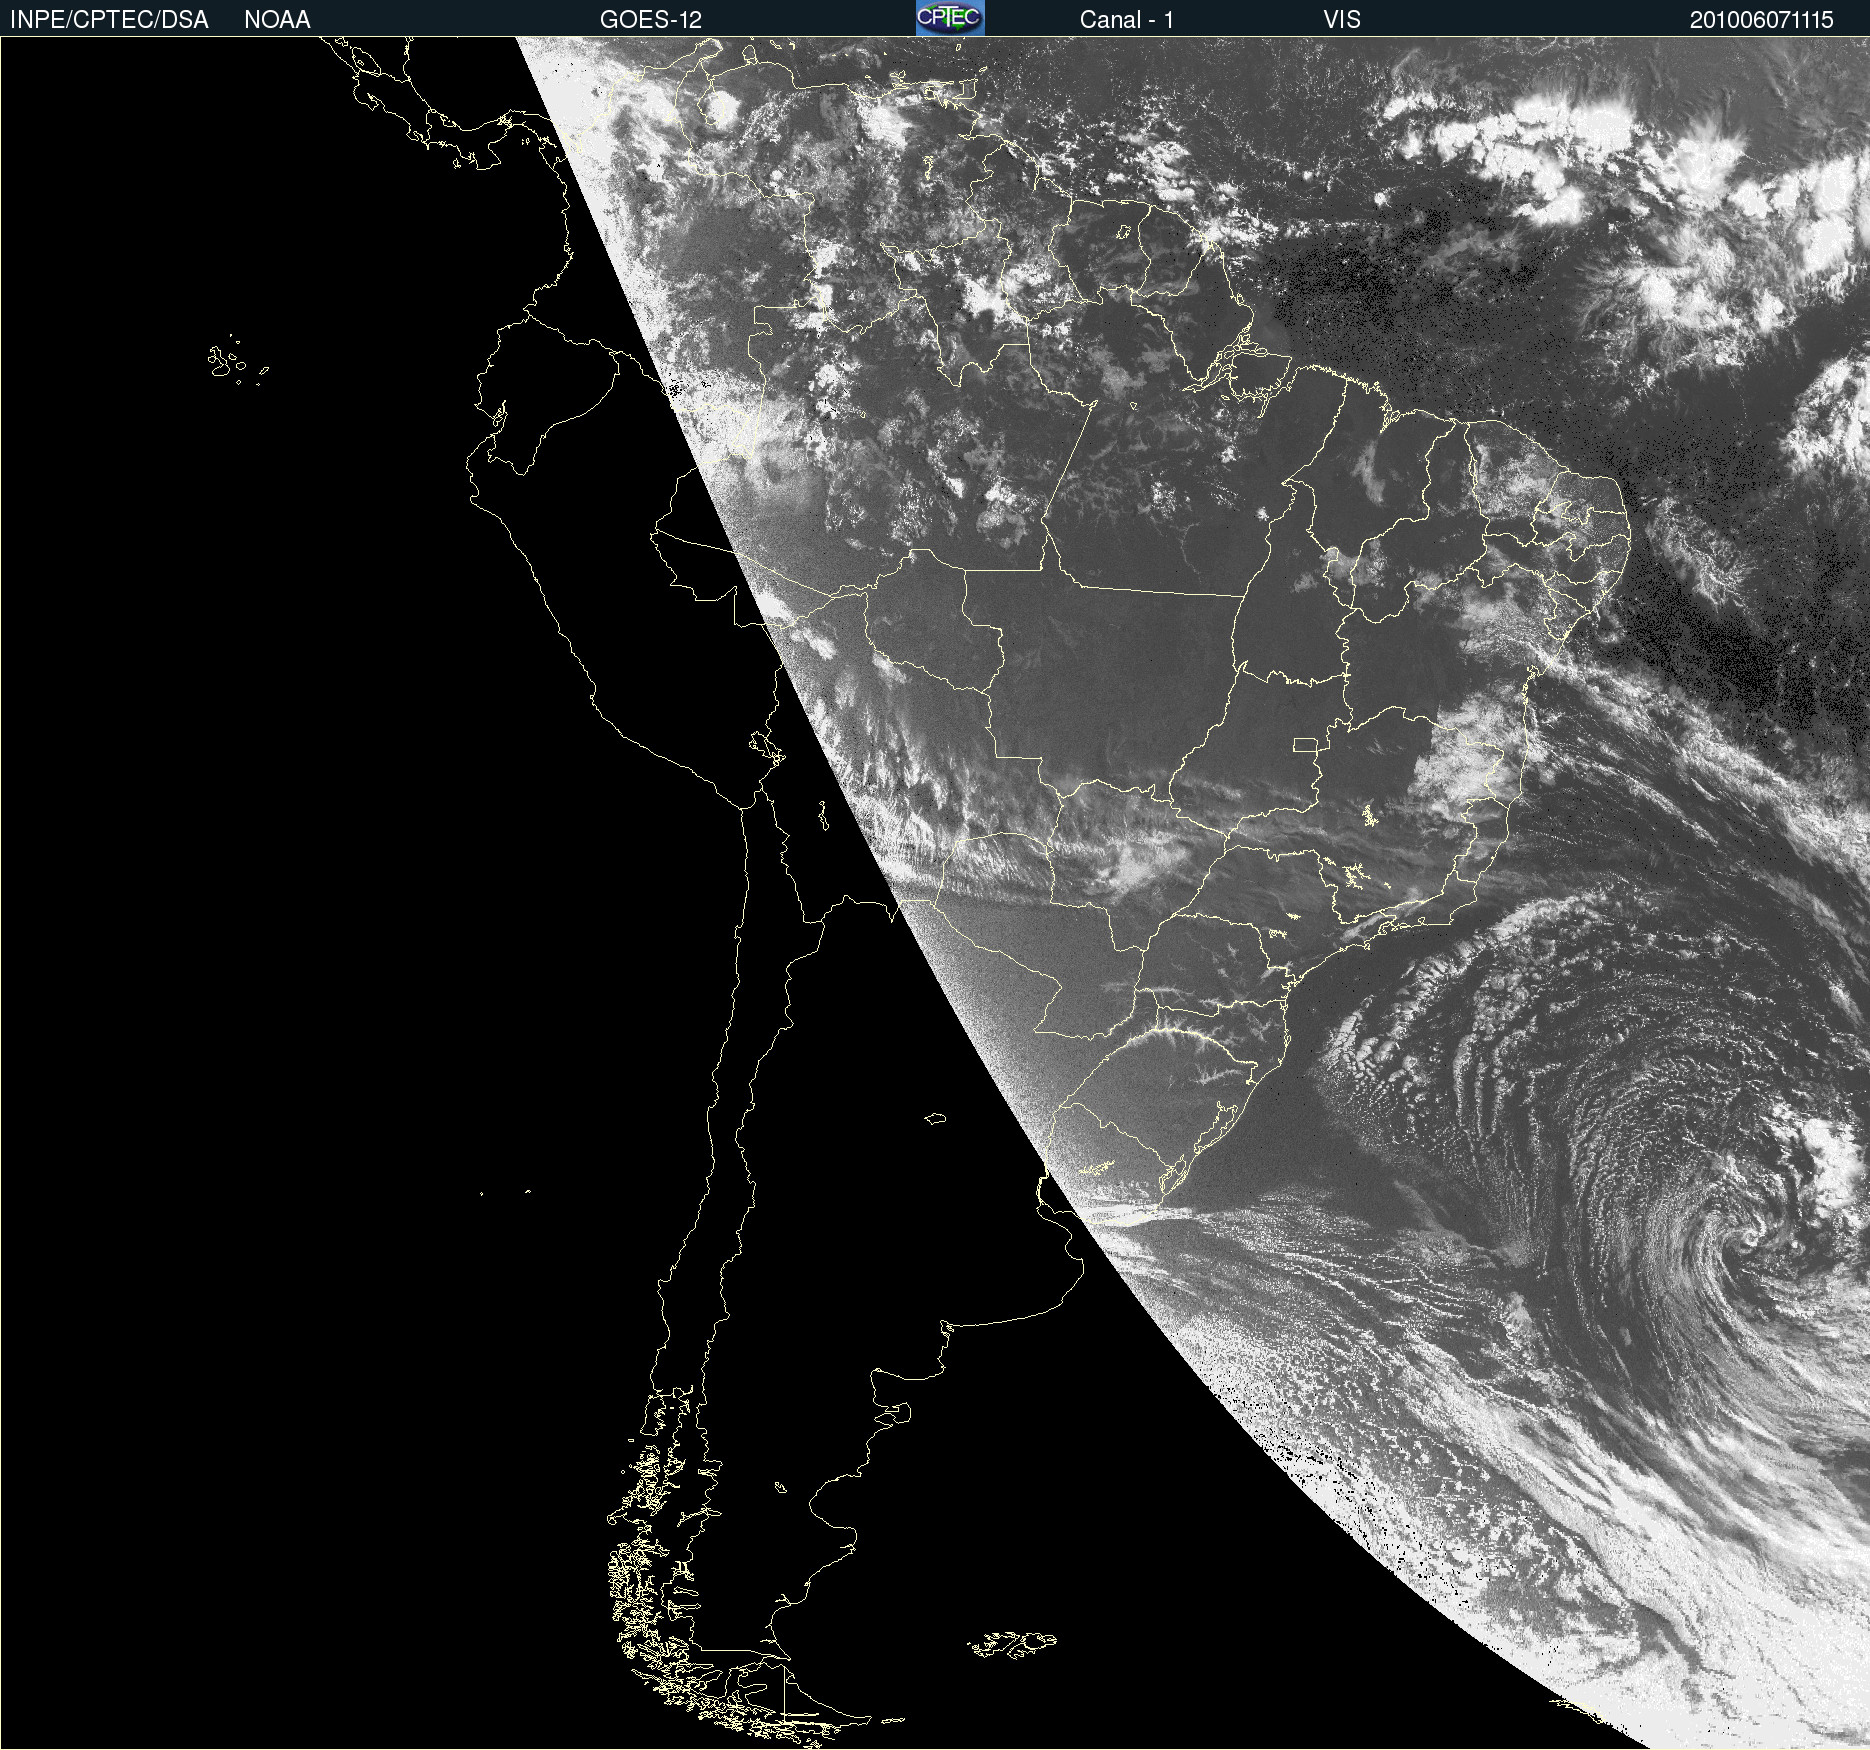The height and width of the screenshot is (1750, 1870).
Task: Click the VIS label in the header
Action: coord(1342,20)
